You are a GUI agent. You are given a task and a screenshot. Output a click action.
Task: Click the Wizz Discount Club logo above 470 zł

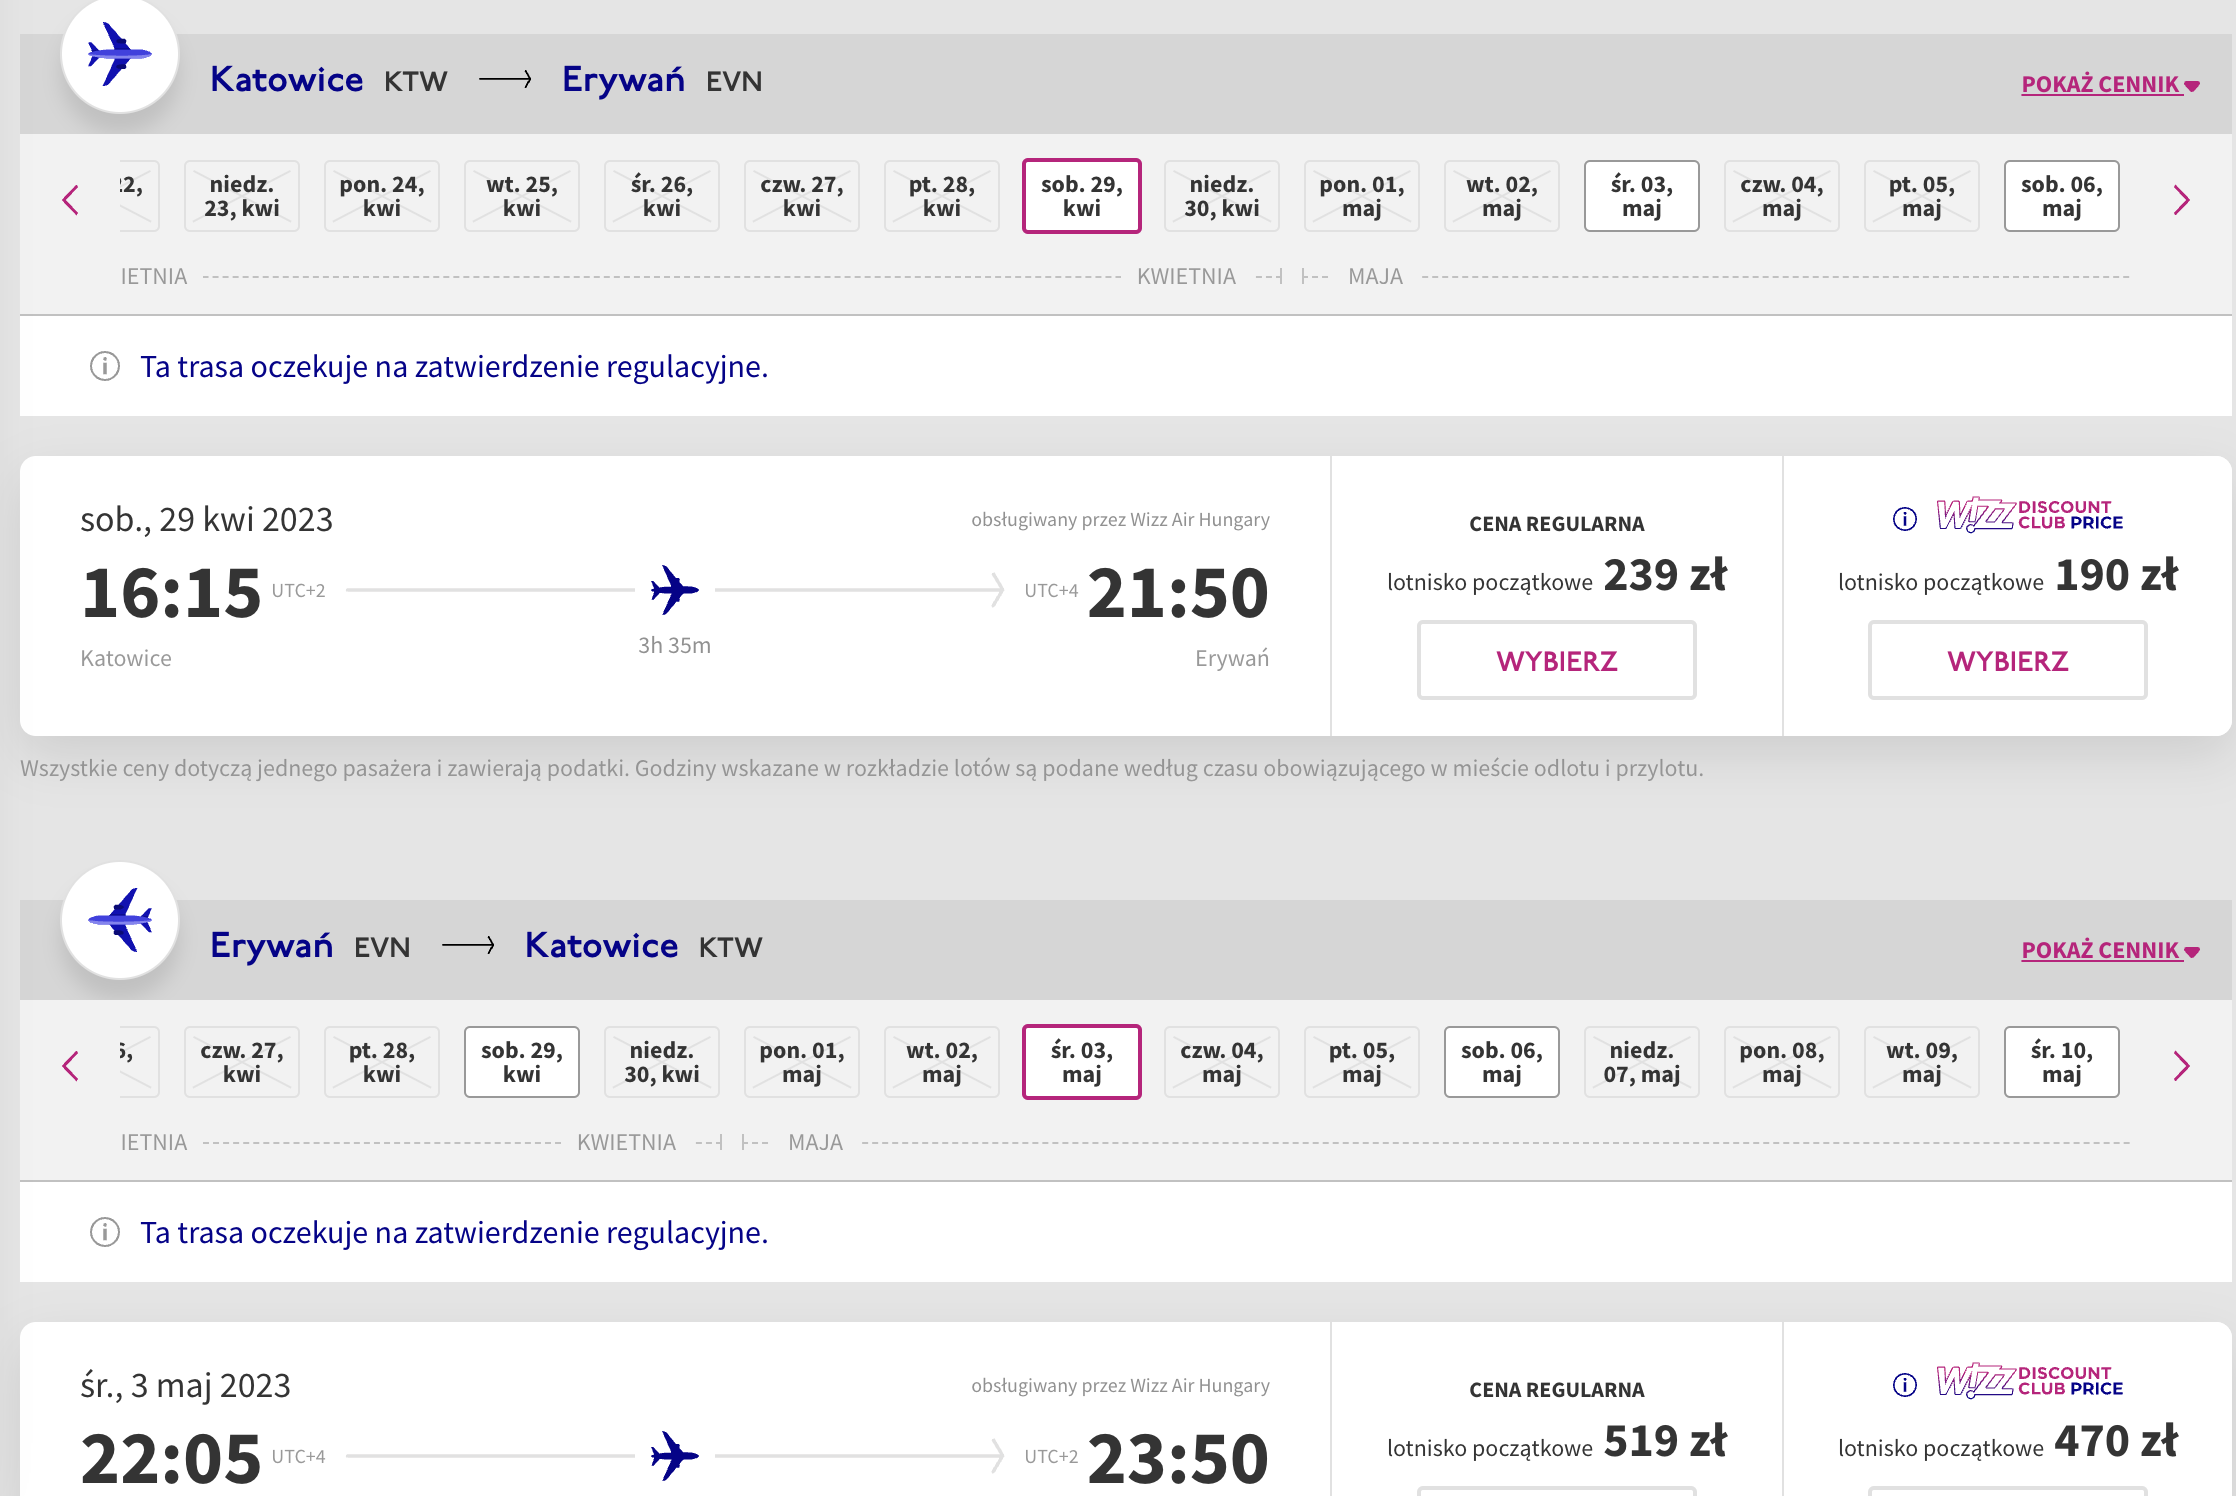pyautogui.click(x=2030, y=1381)
